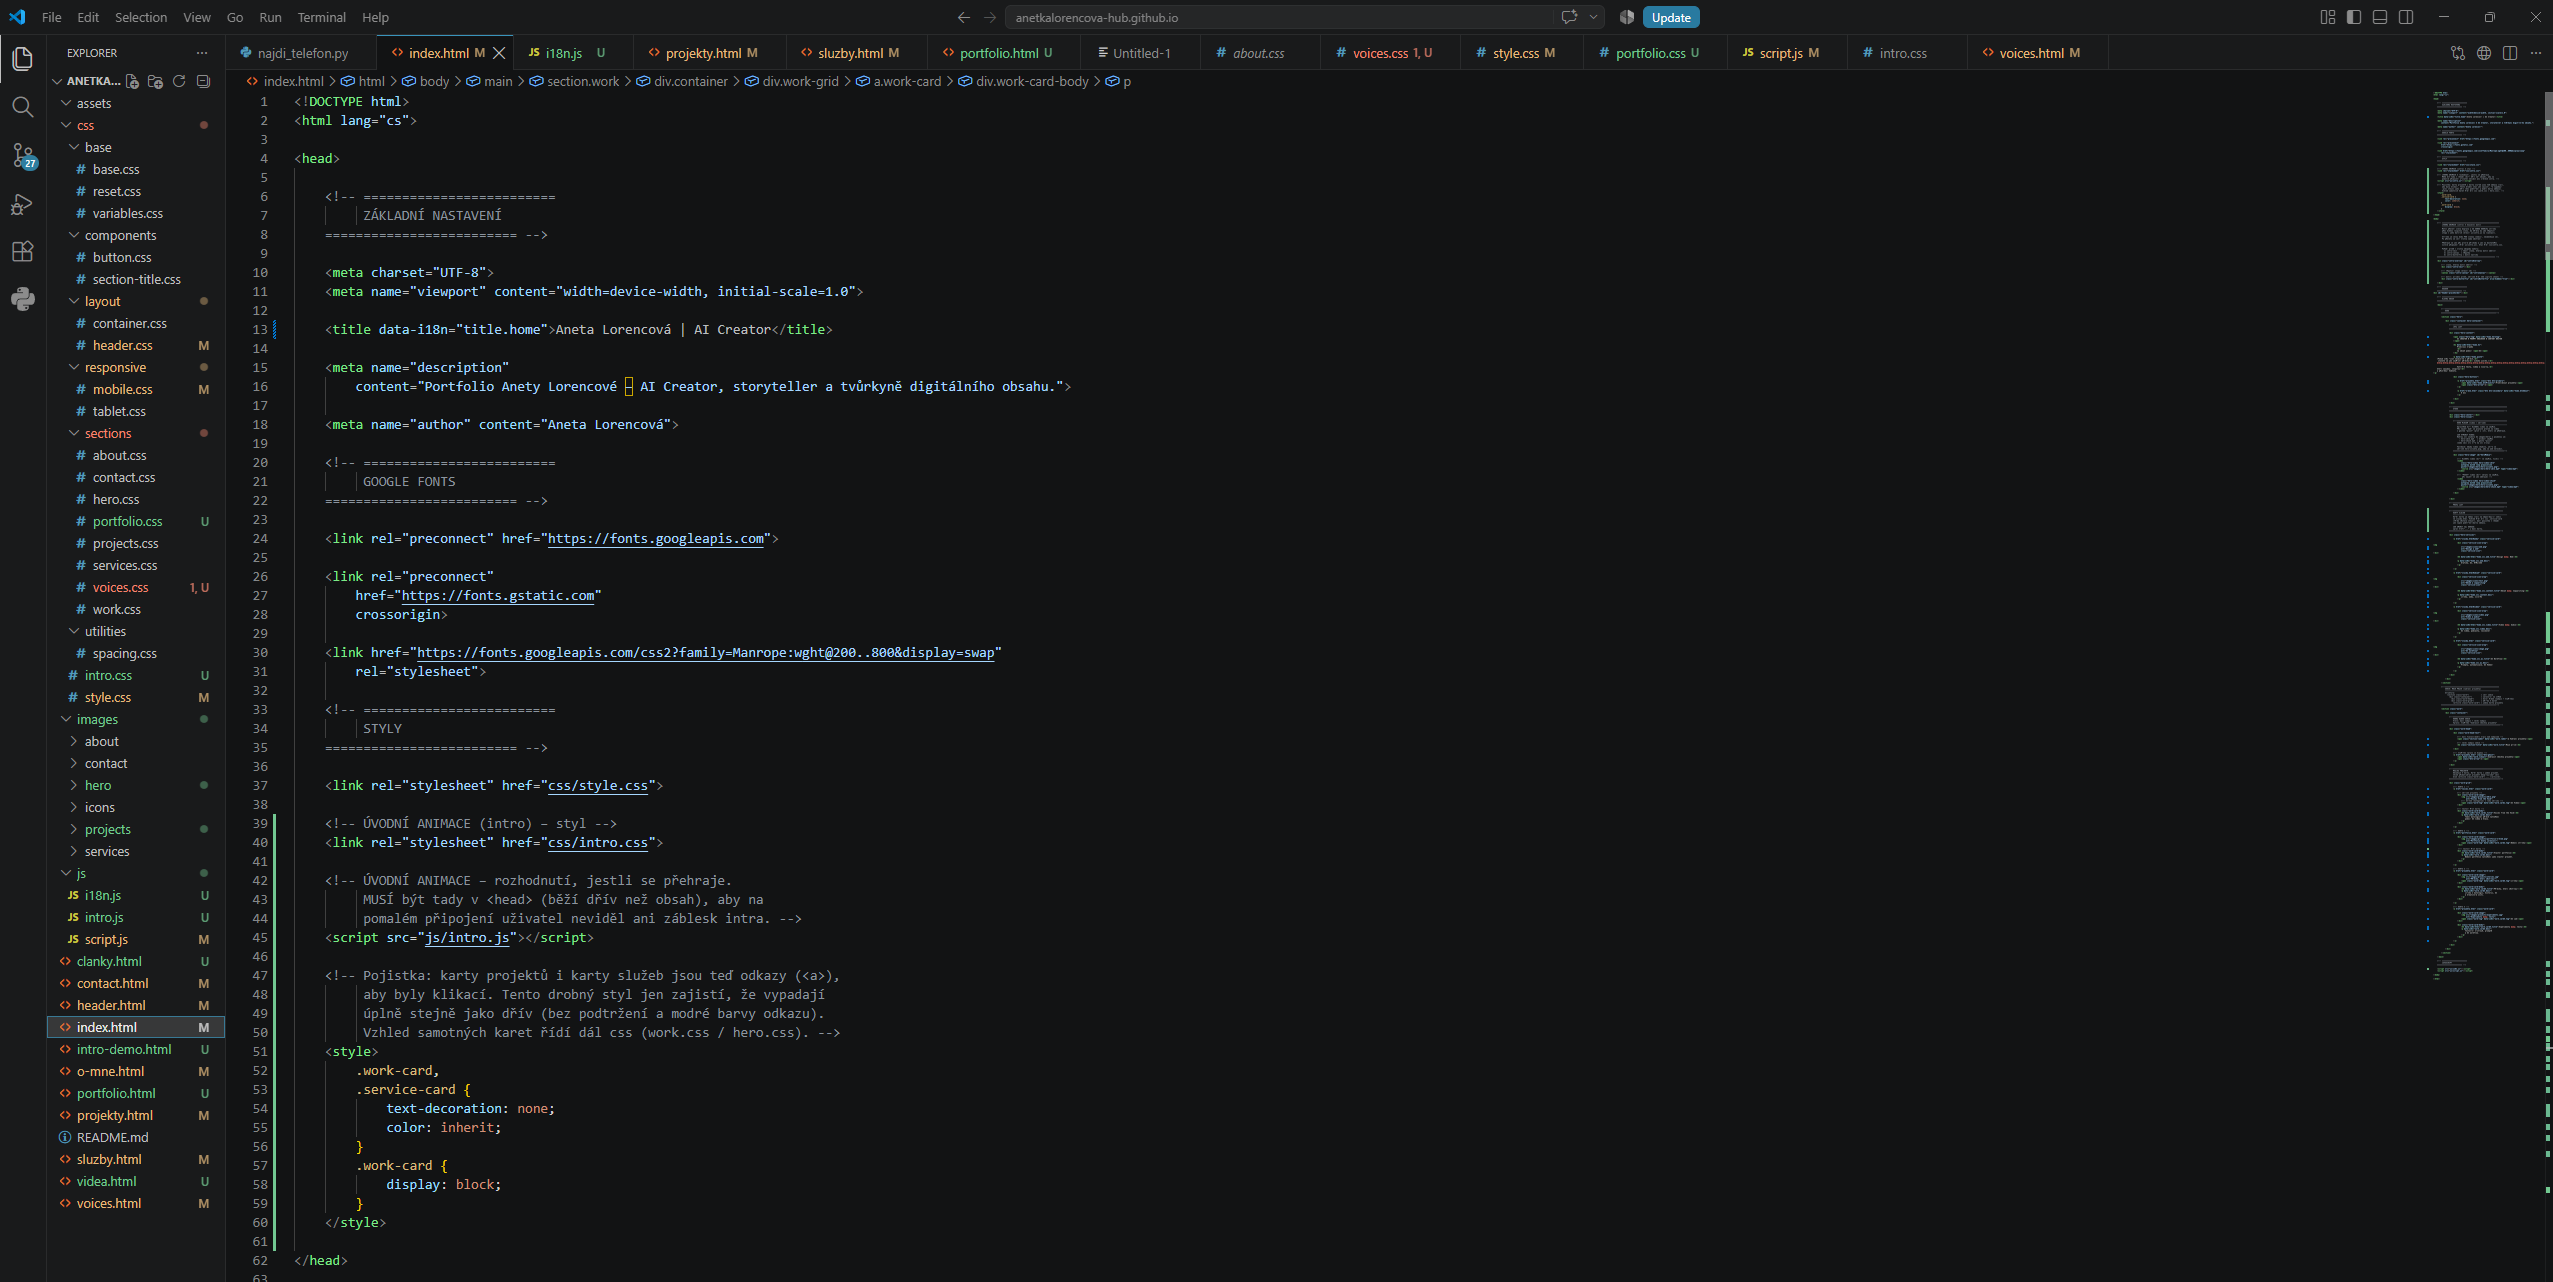
Task: Open the Extensions view
Action: tap(22, 251)
